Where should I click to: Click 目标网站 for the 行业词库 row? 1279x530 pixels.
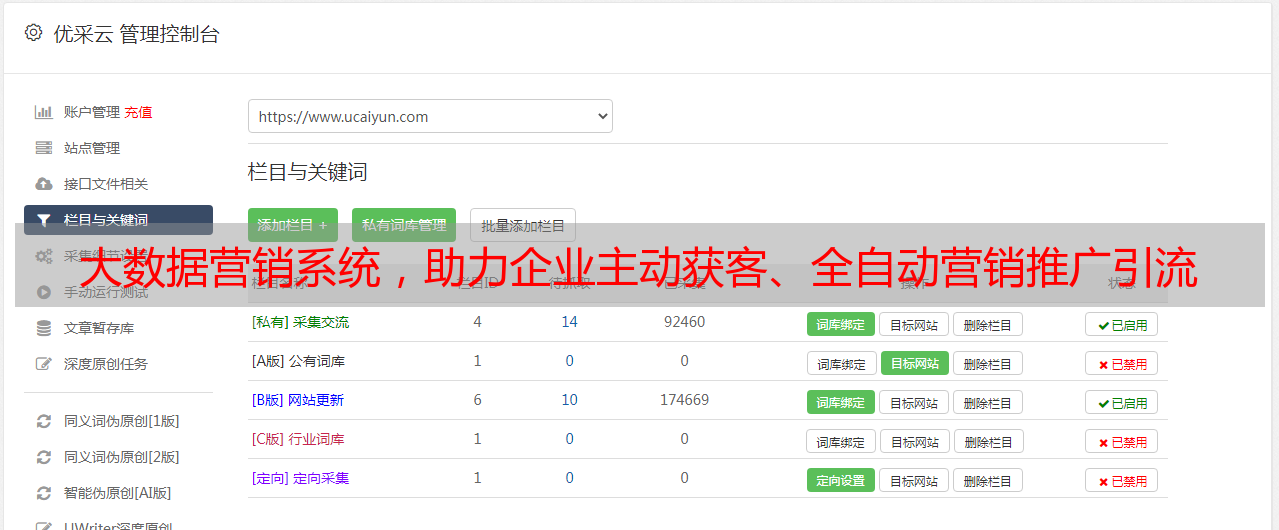[x=915, y=441]
